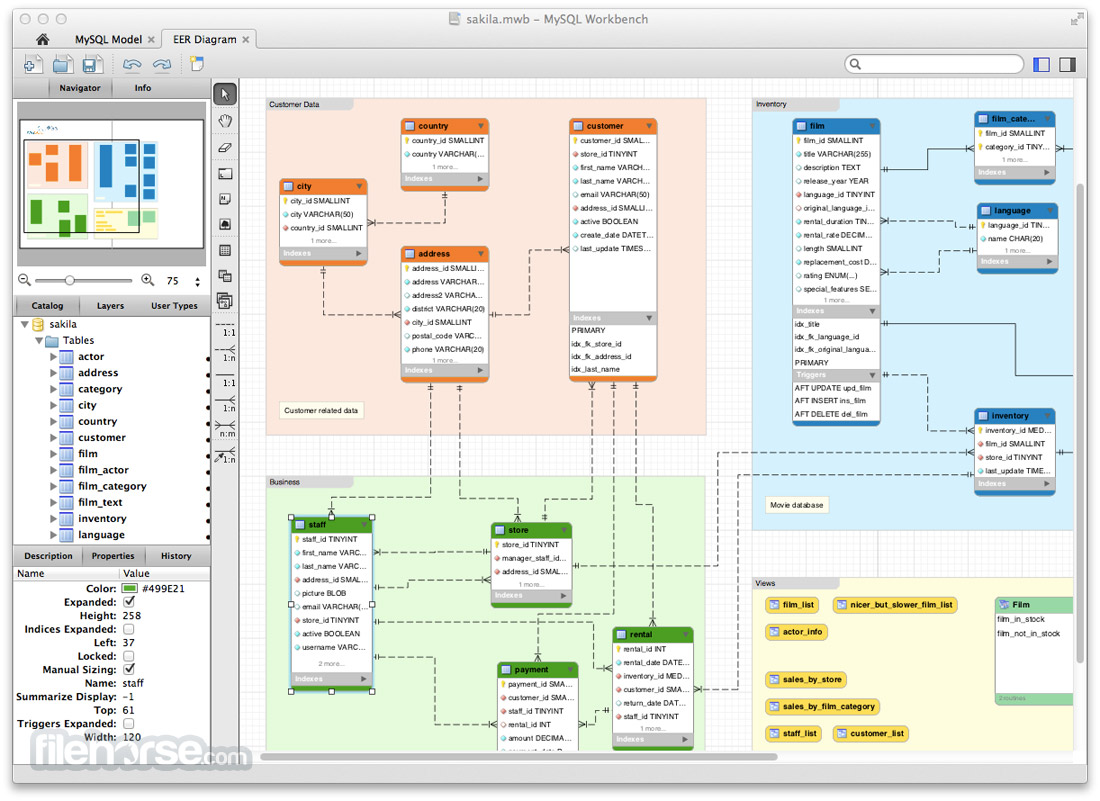Select the new table tool
1100x801 pixels.
pyautogui.click(x=224, y=250)
